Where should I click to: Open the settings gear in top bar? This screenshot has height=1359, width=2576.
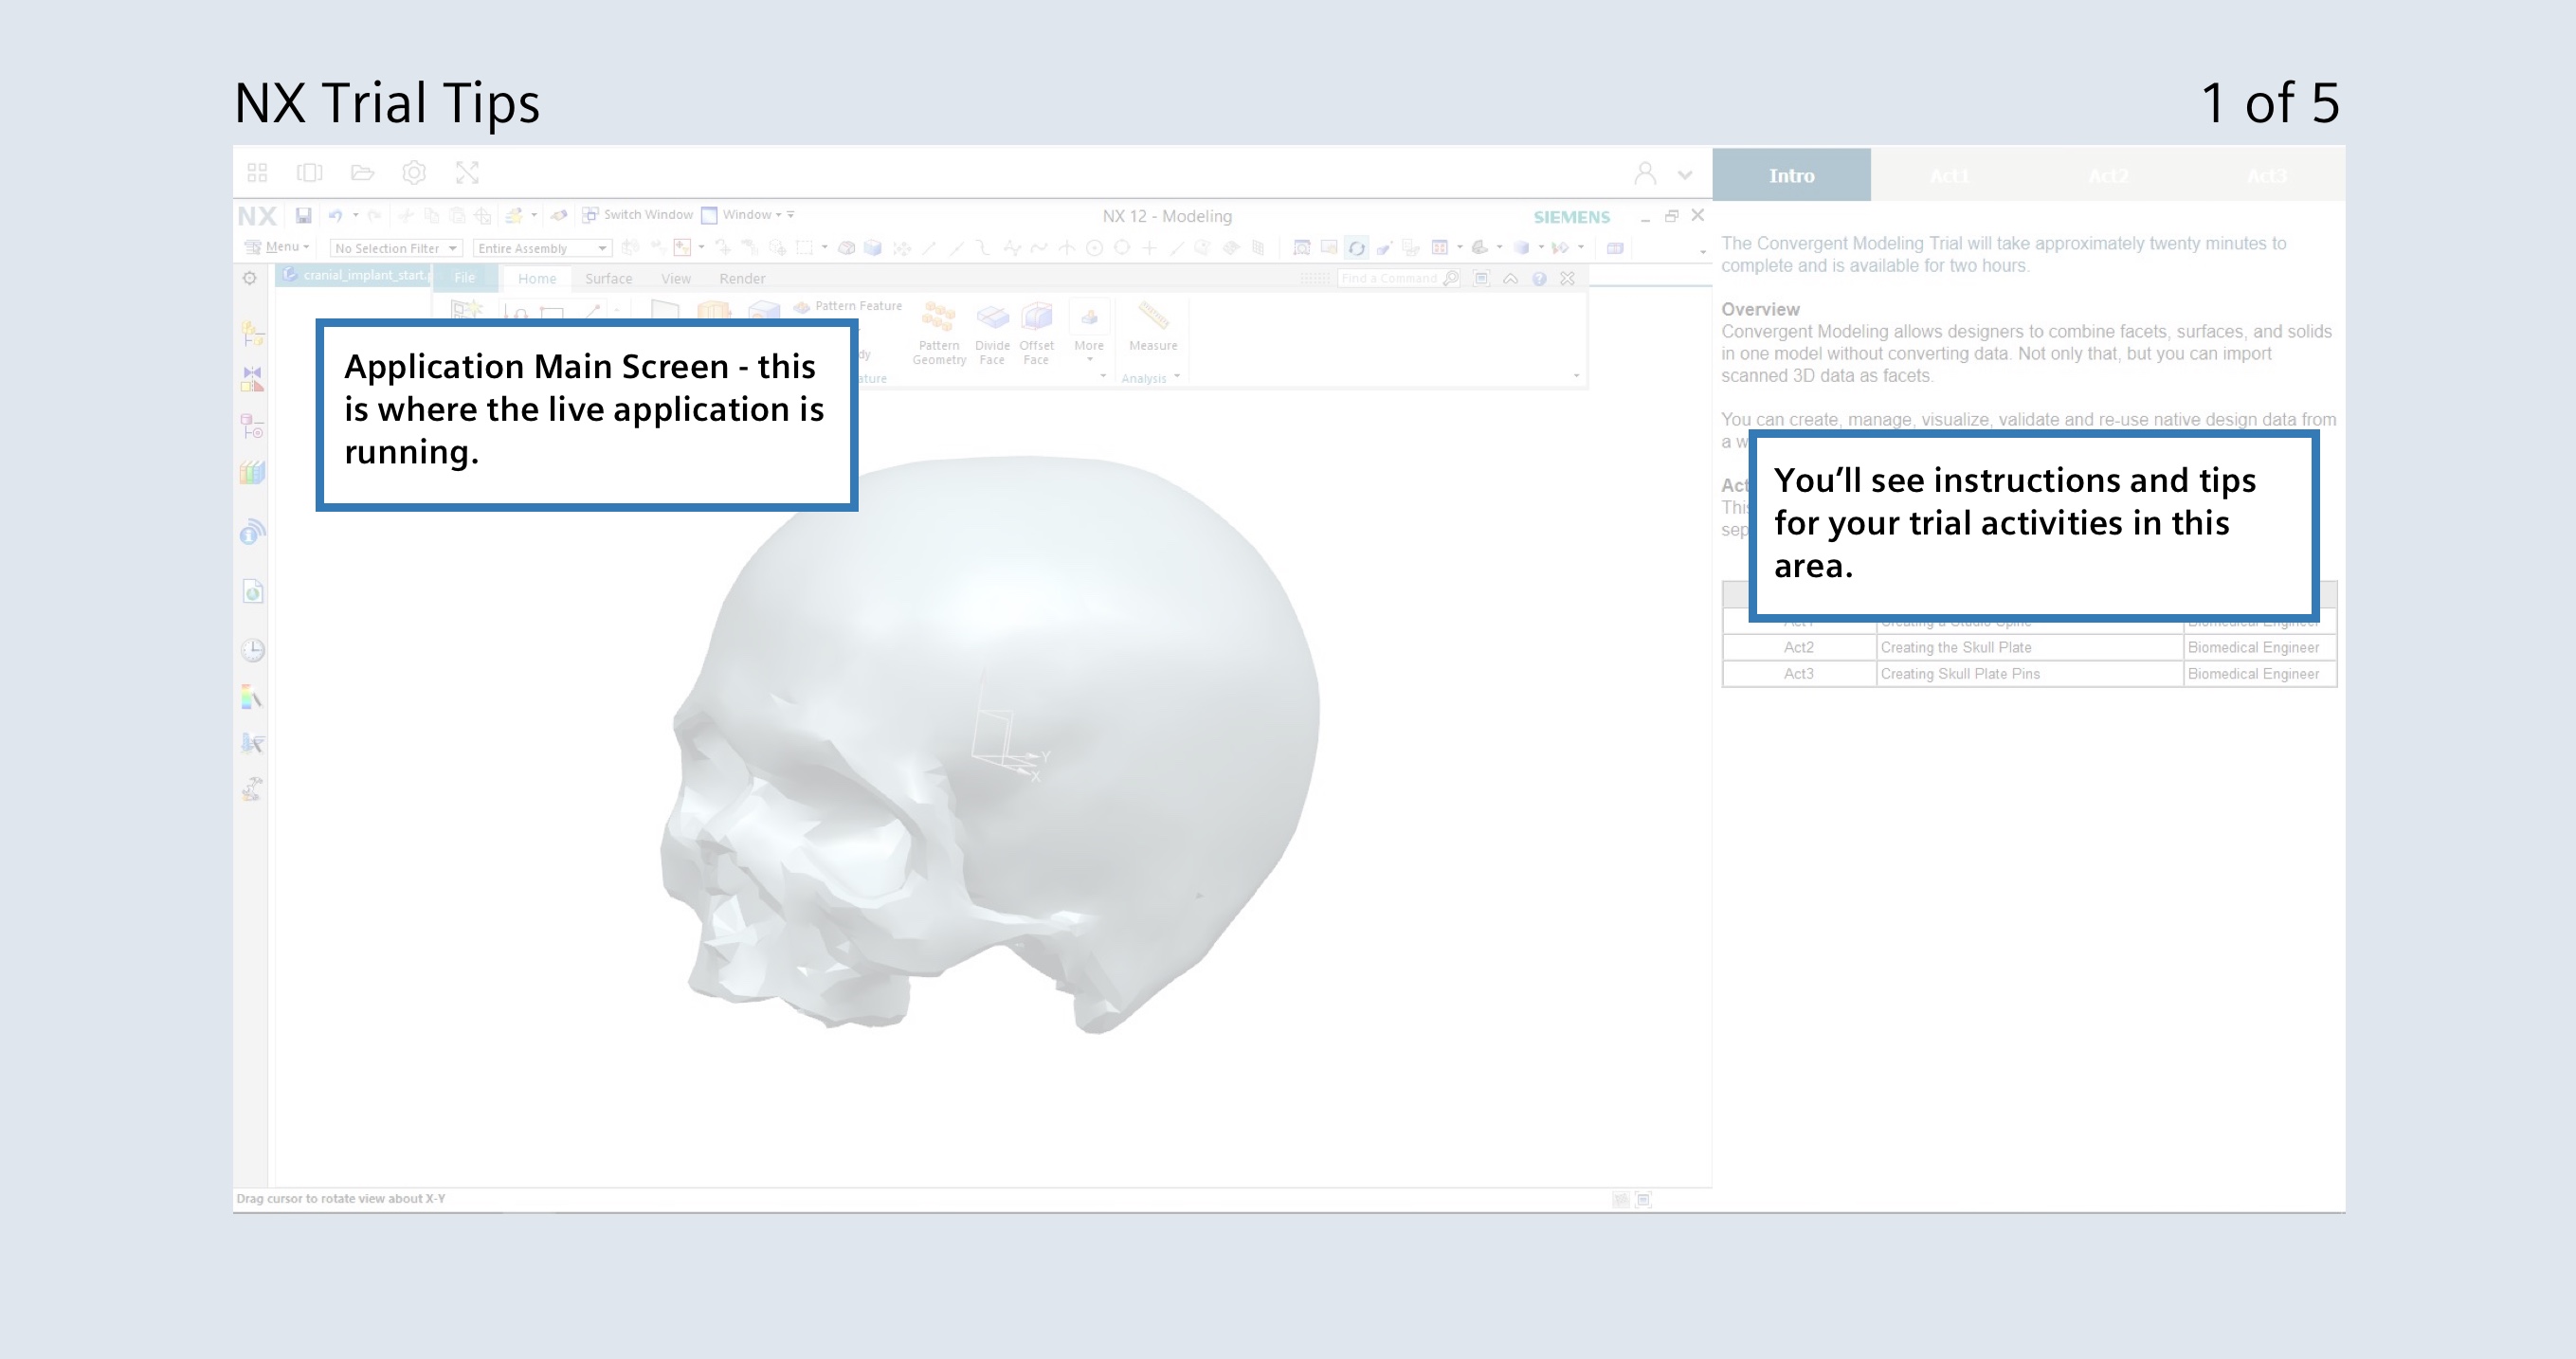(x=414, y=173)
